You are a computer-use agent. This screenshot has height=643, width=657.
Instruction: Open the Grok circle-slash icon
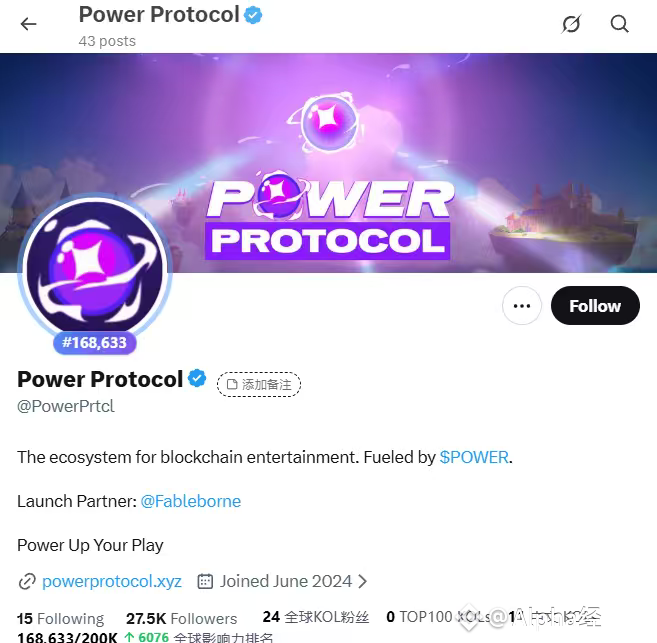tap(571, 24)
